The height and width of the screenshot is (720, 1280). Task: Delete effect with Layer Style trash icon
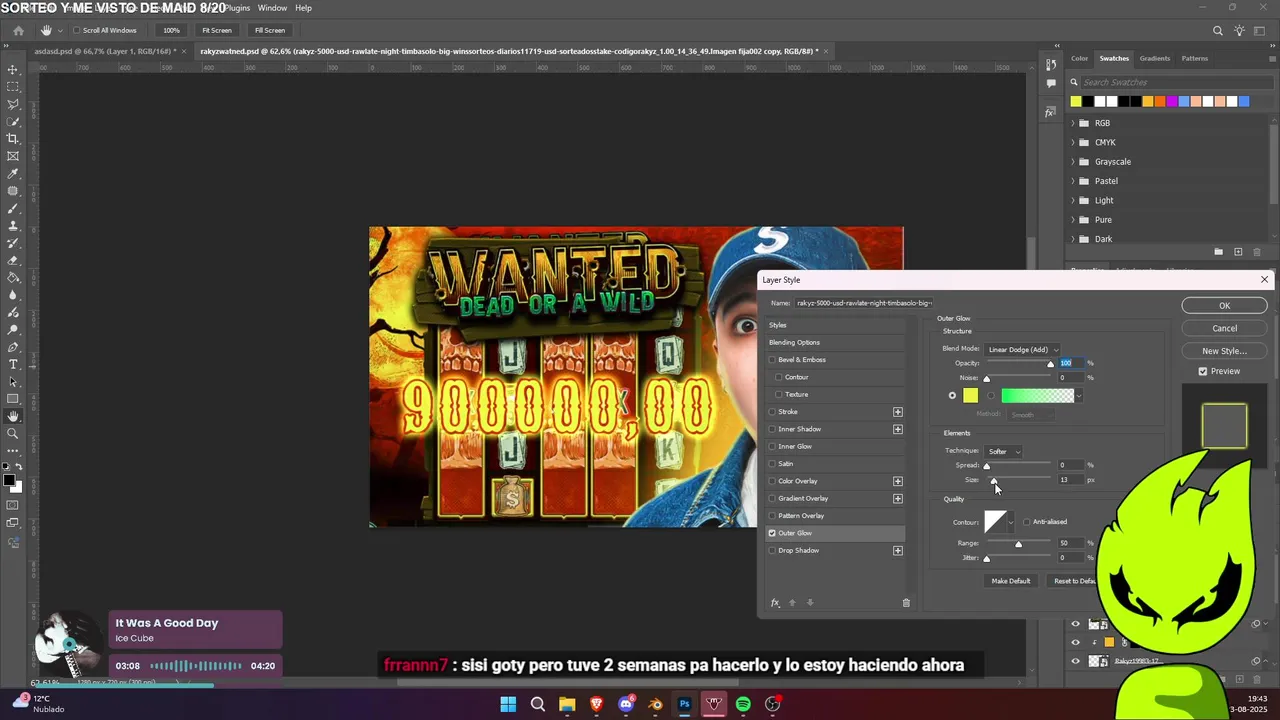click(906, 603)
